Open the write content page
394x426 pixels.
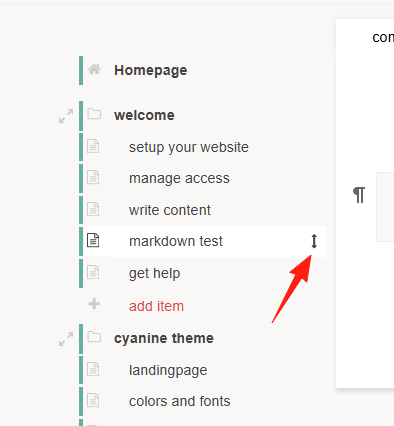[170, 210]
